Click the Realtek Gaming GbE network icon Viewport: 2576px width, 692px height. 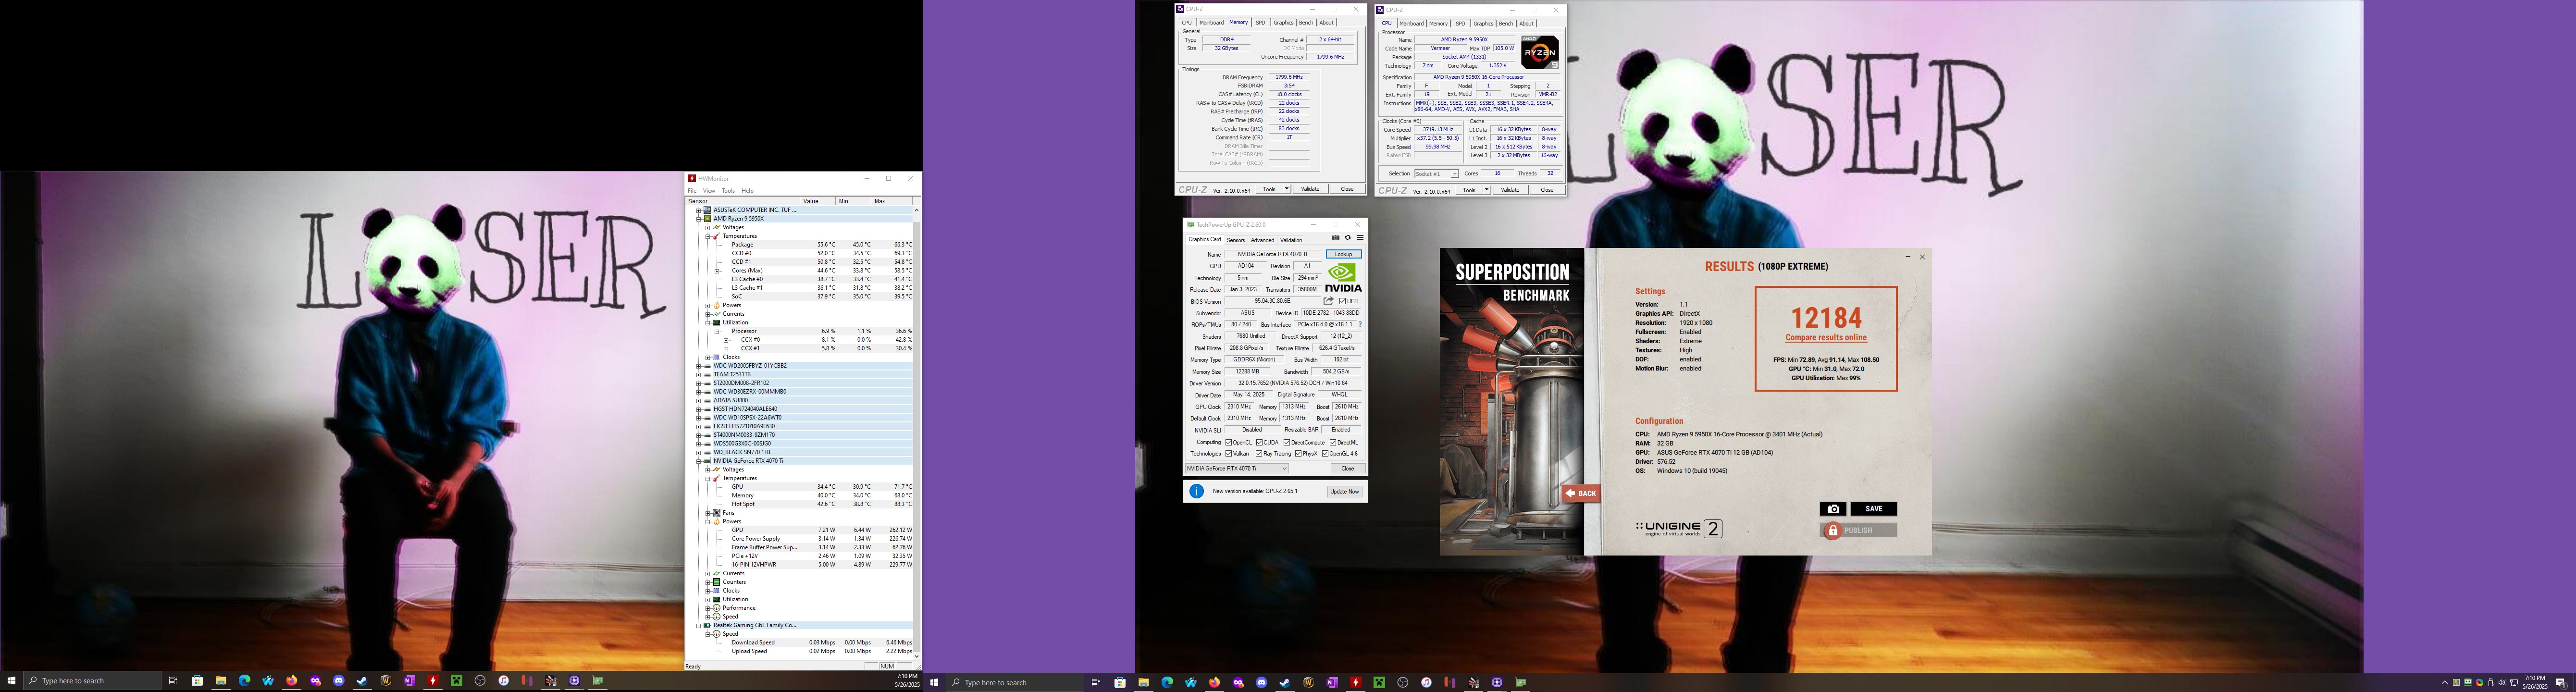[708, 625]
